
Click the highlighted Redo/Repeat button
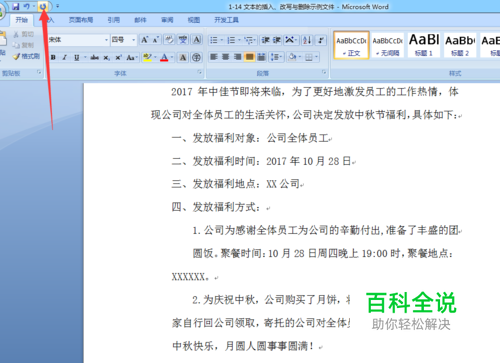click(x=43, y=6)
